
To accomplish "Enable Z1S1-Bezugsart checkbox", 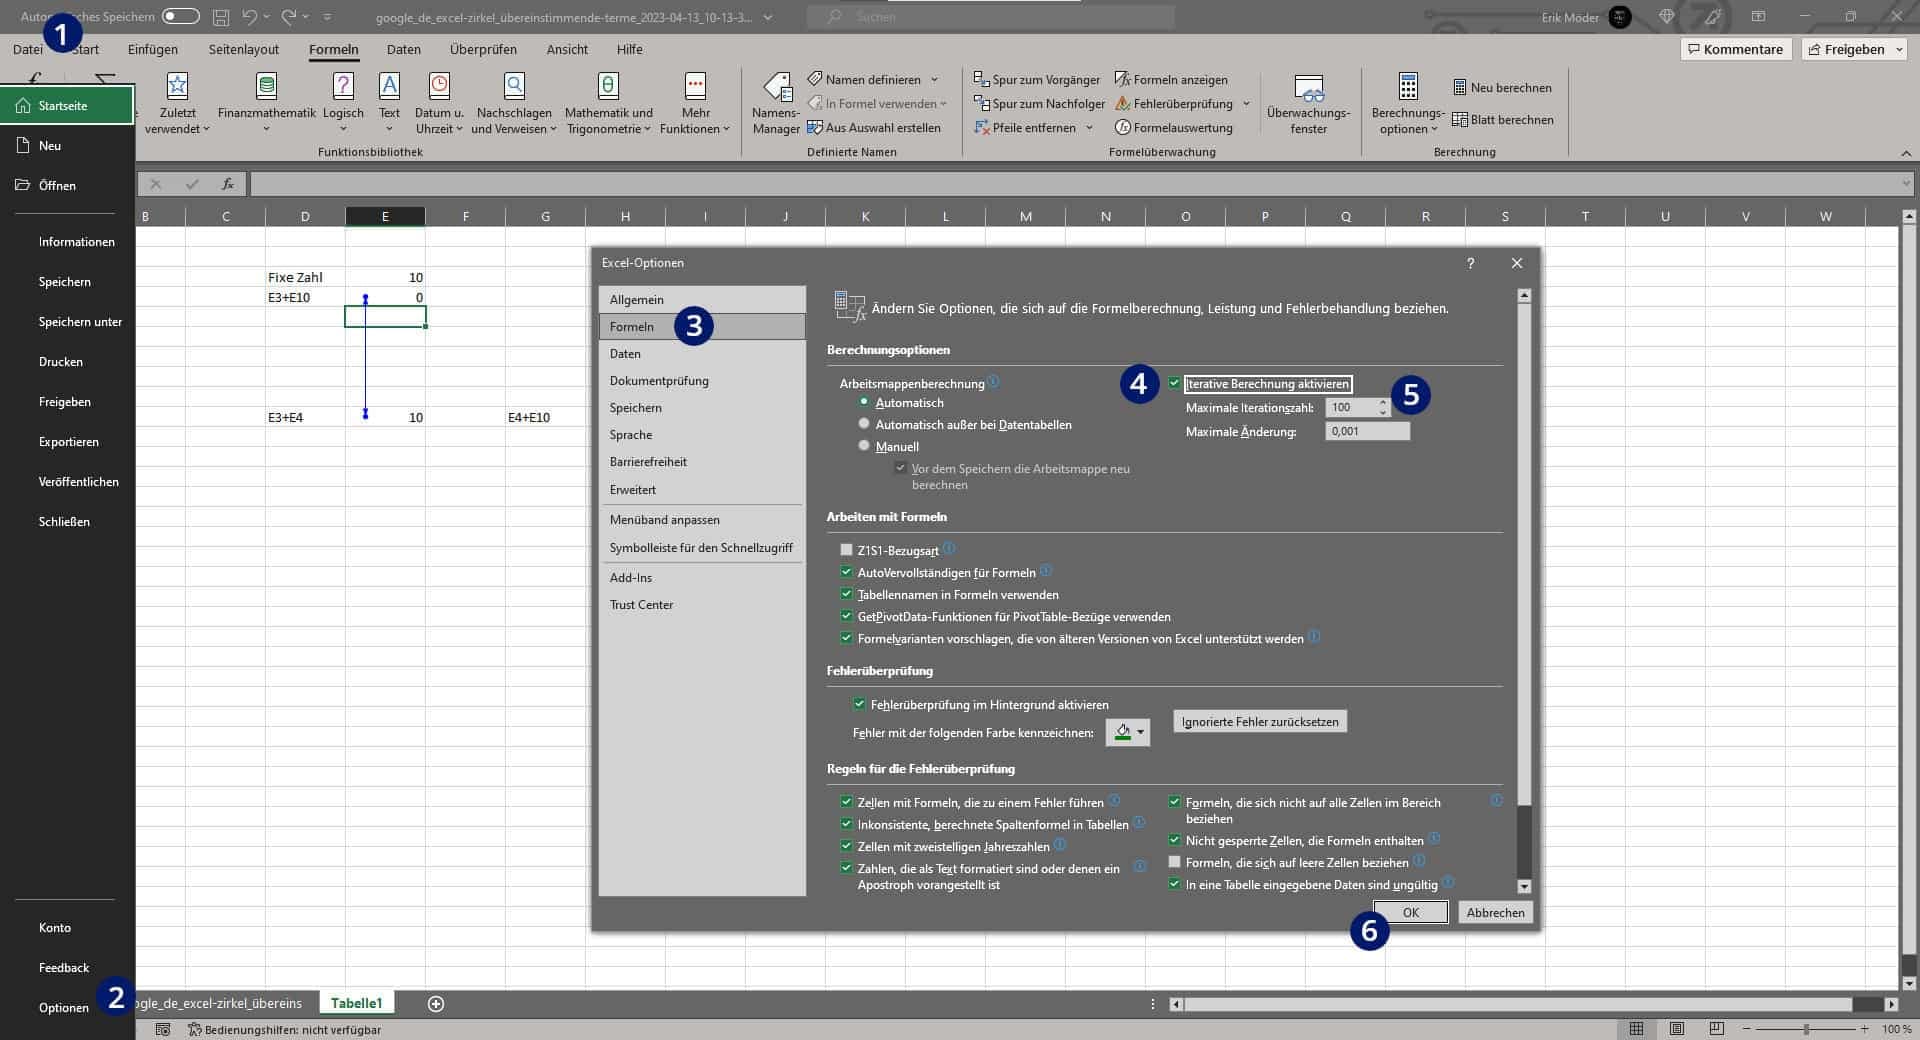I will click(x=846, y=550).
